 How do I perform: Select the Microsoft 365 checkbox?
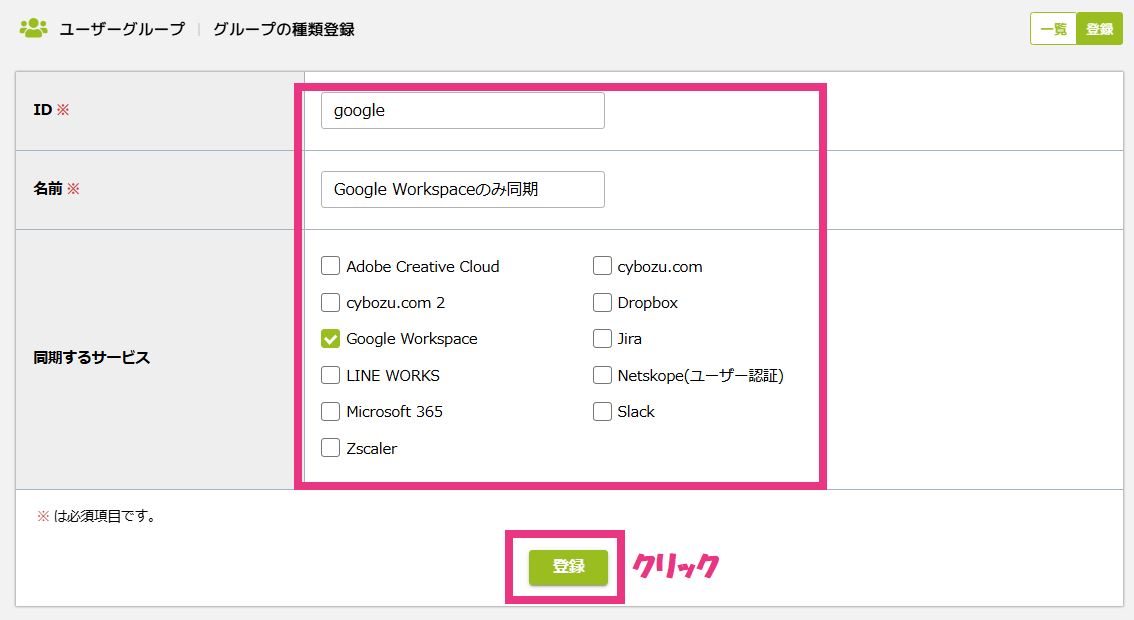point(331,412)
